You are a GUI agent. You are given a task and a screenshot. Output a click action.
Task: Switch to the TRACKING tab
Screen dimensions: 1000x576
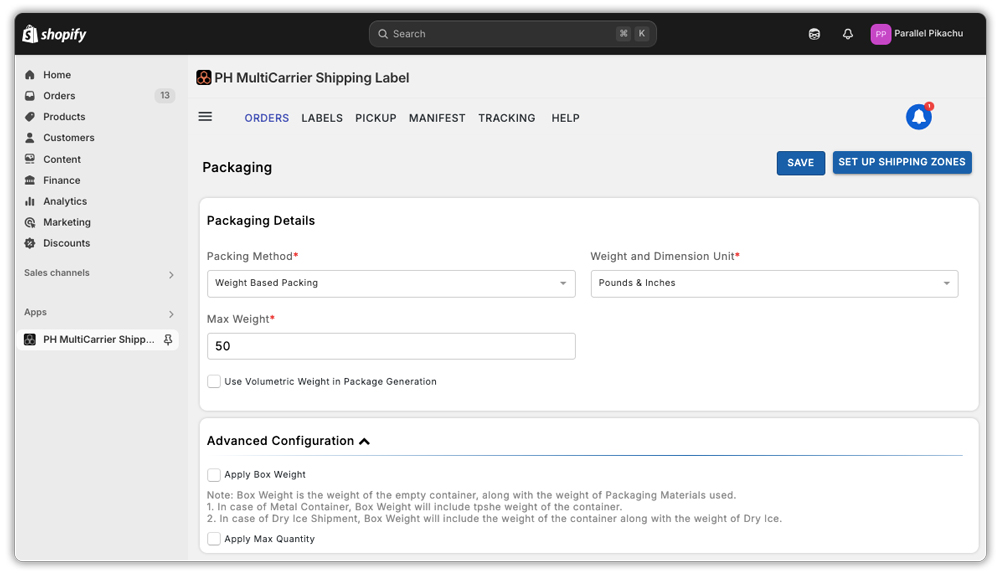[x=507, y=118]
